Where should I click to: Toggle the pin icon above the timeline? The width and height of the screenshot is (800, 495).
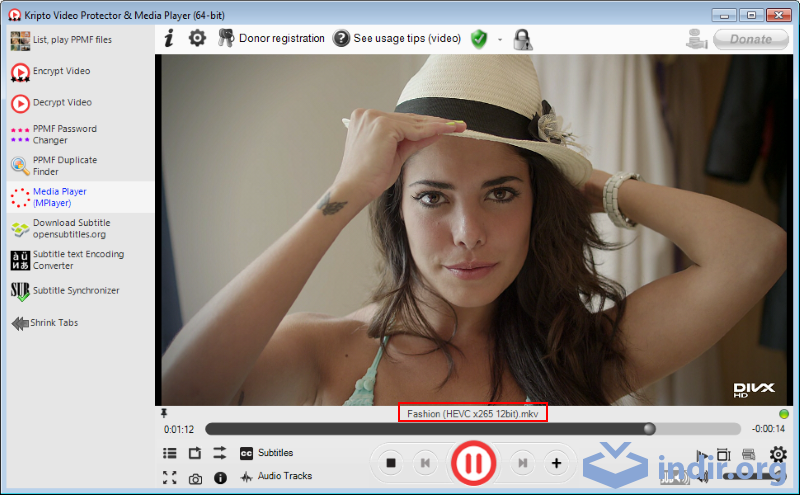coord(164,413)
